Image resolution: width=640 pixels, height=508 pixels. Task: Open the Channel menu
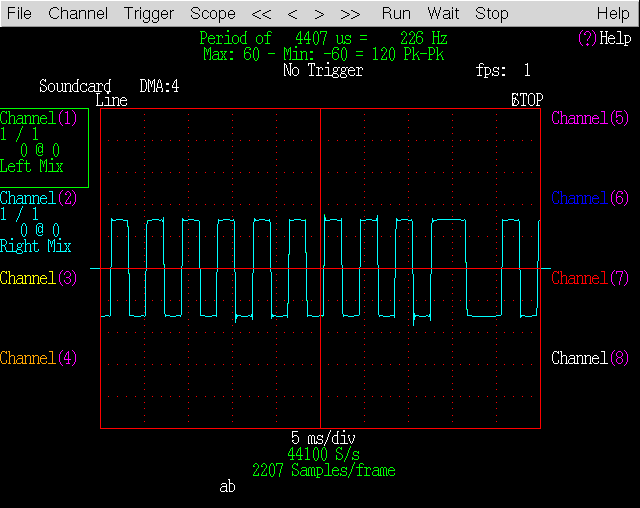(78, 14)
